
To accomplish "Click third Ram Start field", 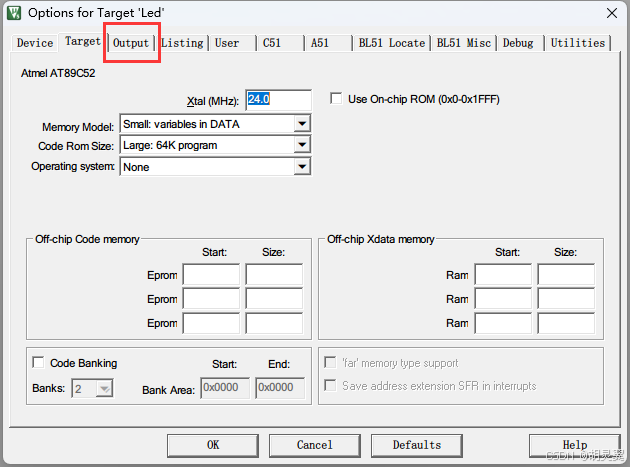I will [503, 323].
